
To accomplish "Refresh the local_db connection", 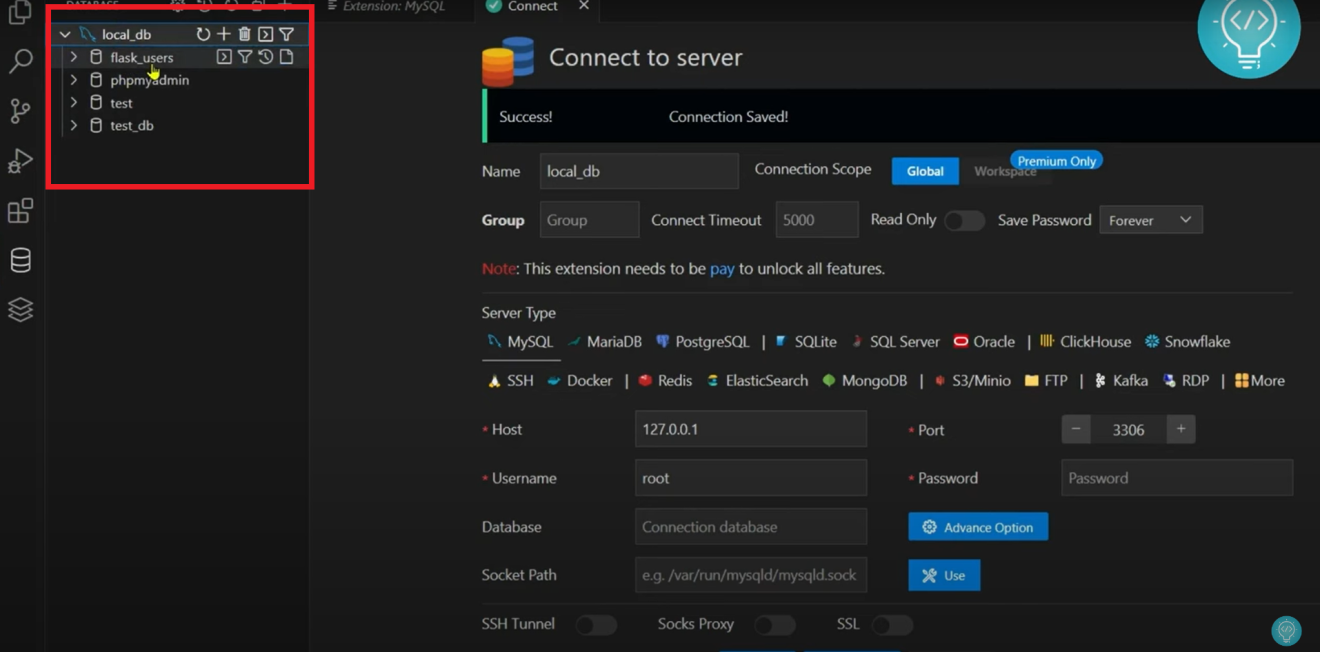I will click(x=203, y=34).
